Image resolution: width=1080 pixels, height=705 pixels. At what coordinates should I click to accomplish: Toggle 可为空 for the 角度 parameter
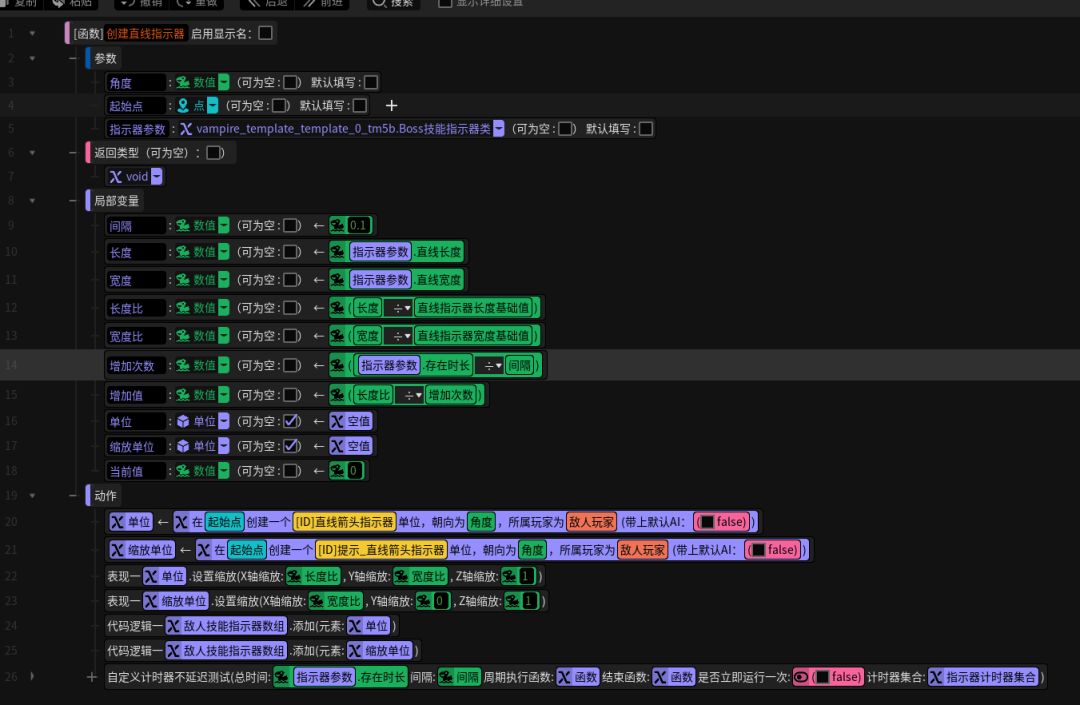pos(291,82)
